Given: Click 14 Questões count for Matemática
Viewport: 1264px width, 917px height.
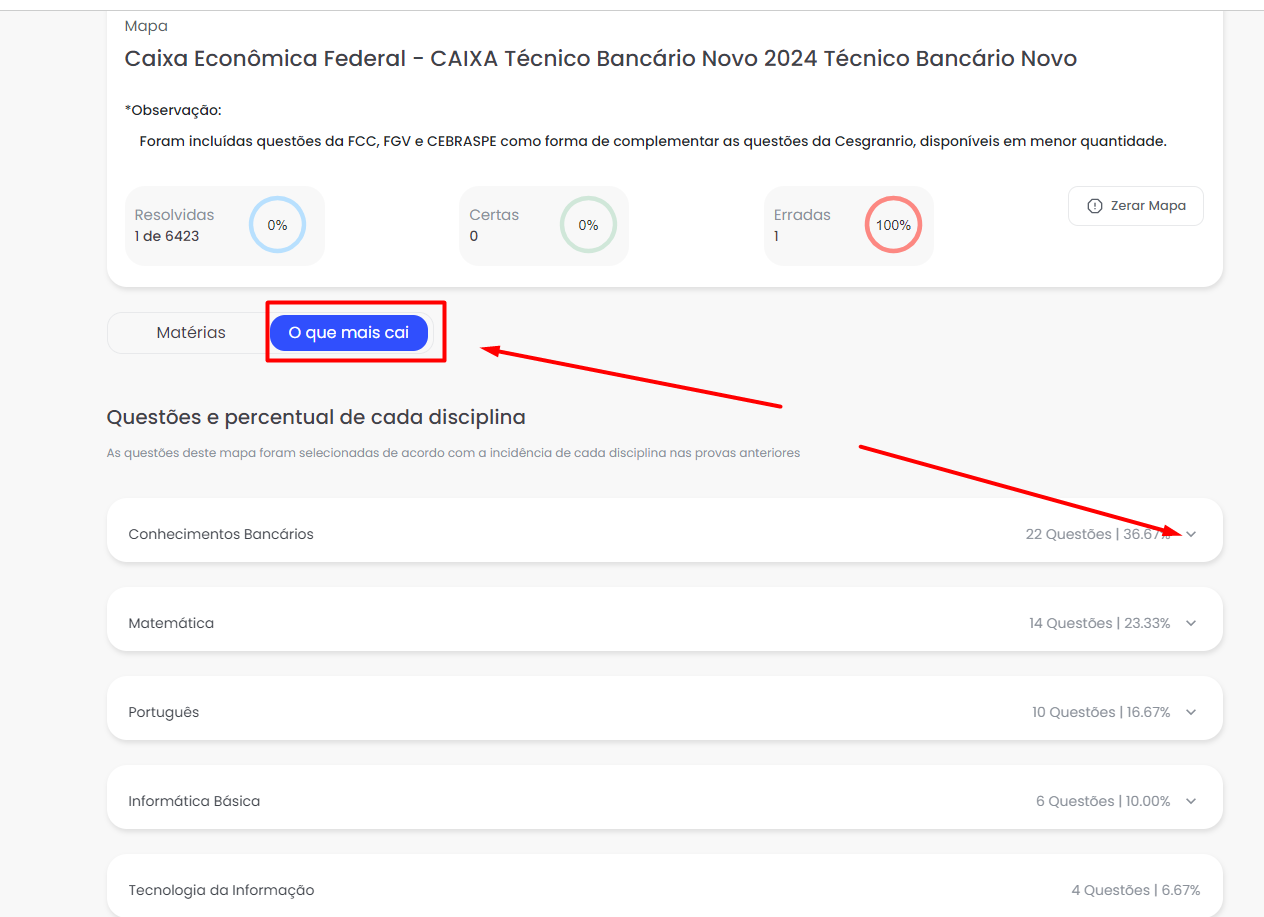Looking at the screenshot, I should [1070, 623].
